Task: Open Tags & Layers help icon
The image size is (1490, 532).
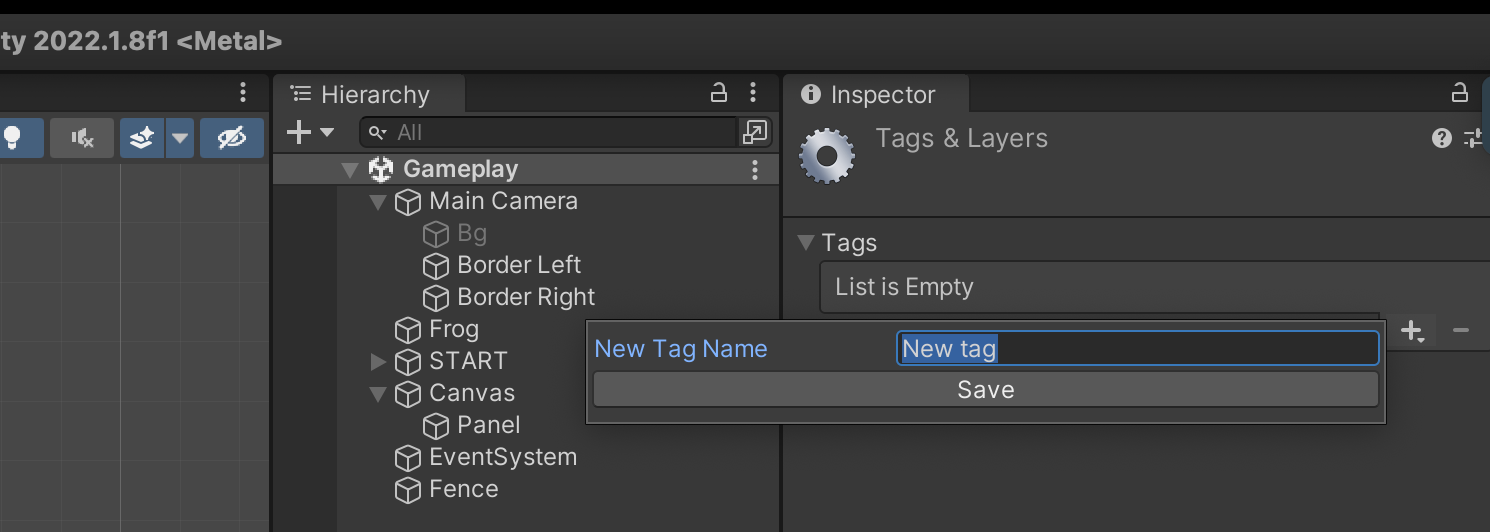Action: click(x=1442, y=138)
